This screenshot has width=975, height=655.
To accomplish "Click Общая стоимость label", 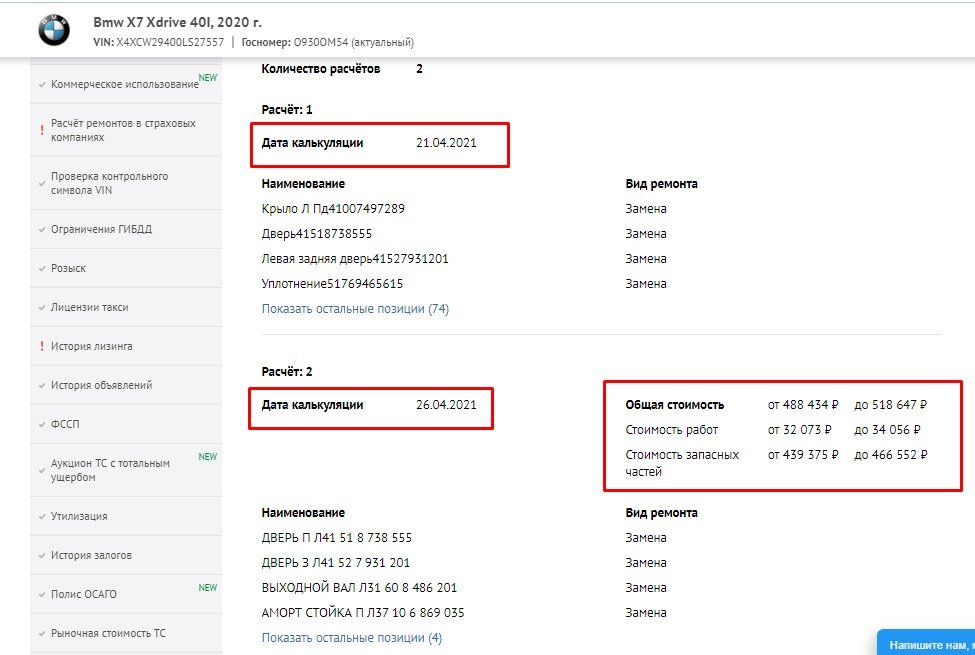I will tap(675, 404).
